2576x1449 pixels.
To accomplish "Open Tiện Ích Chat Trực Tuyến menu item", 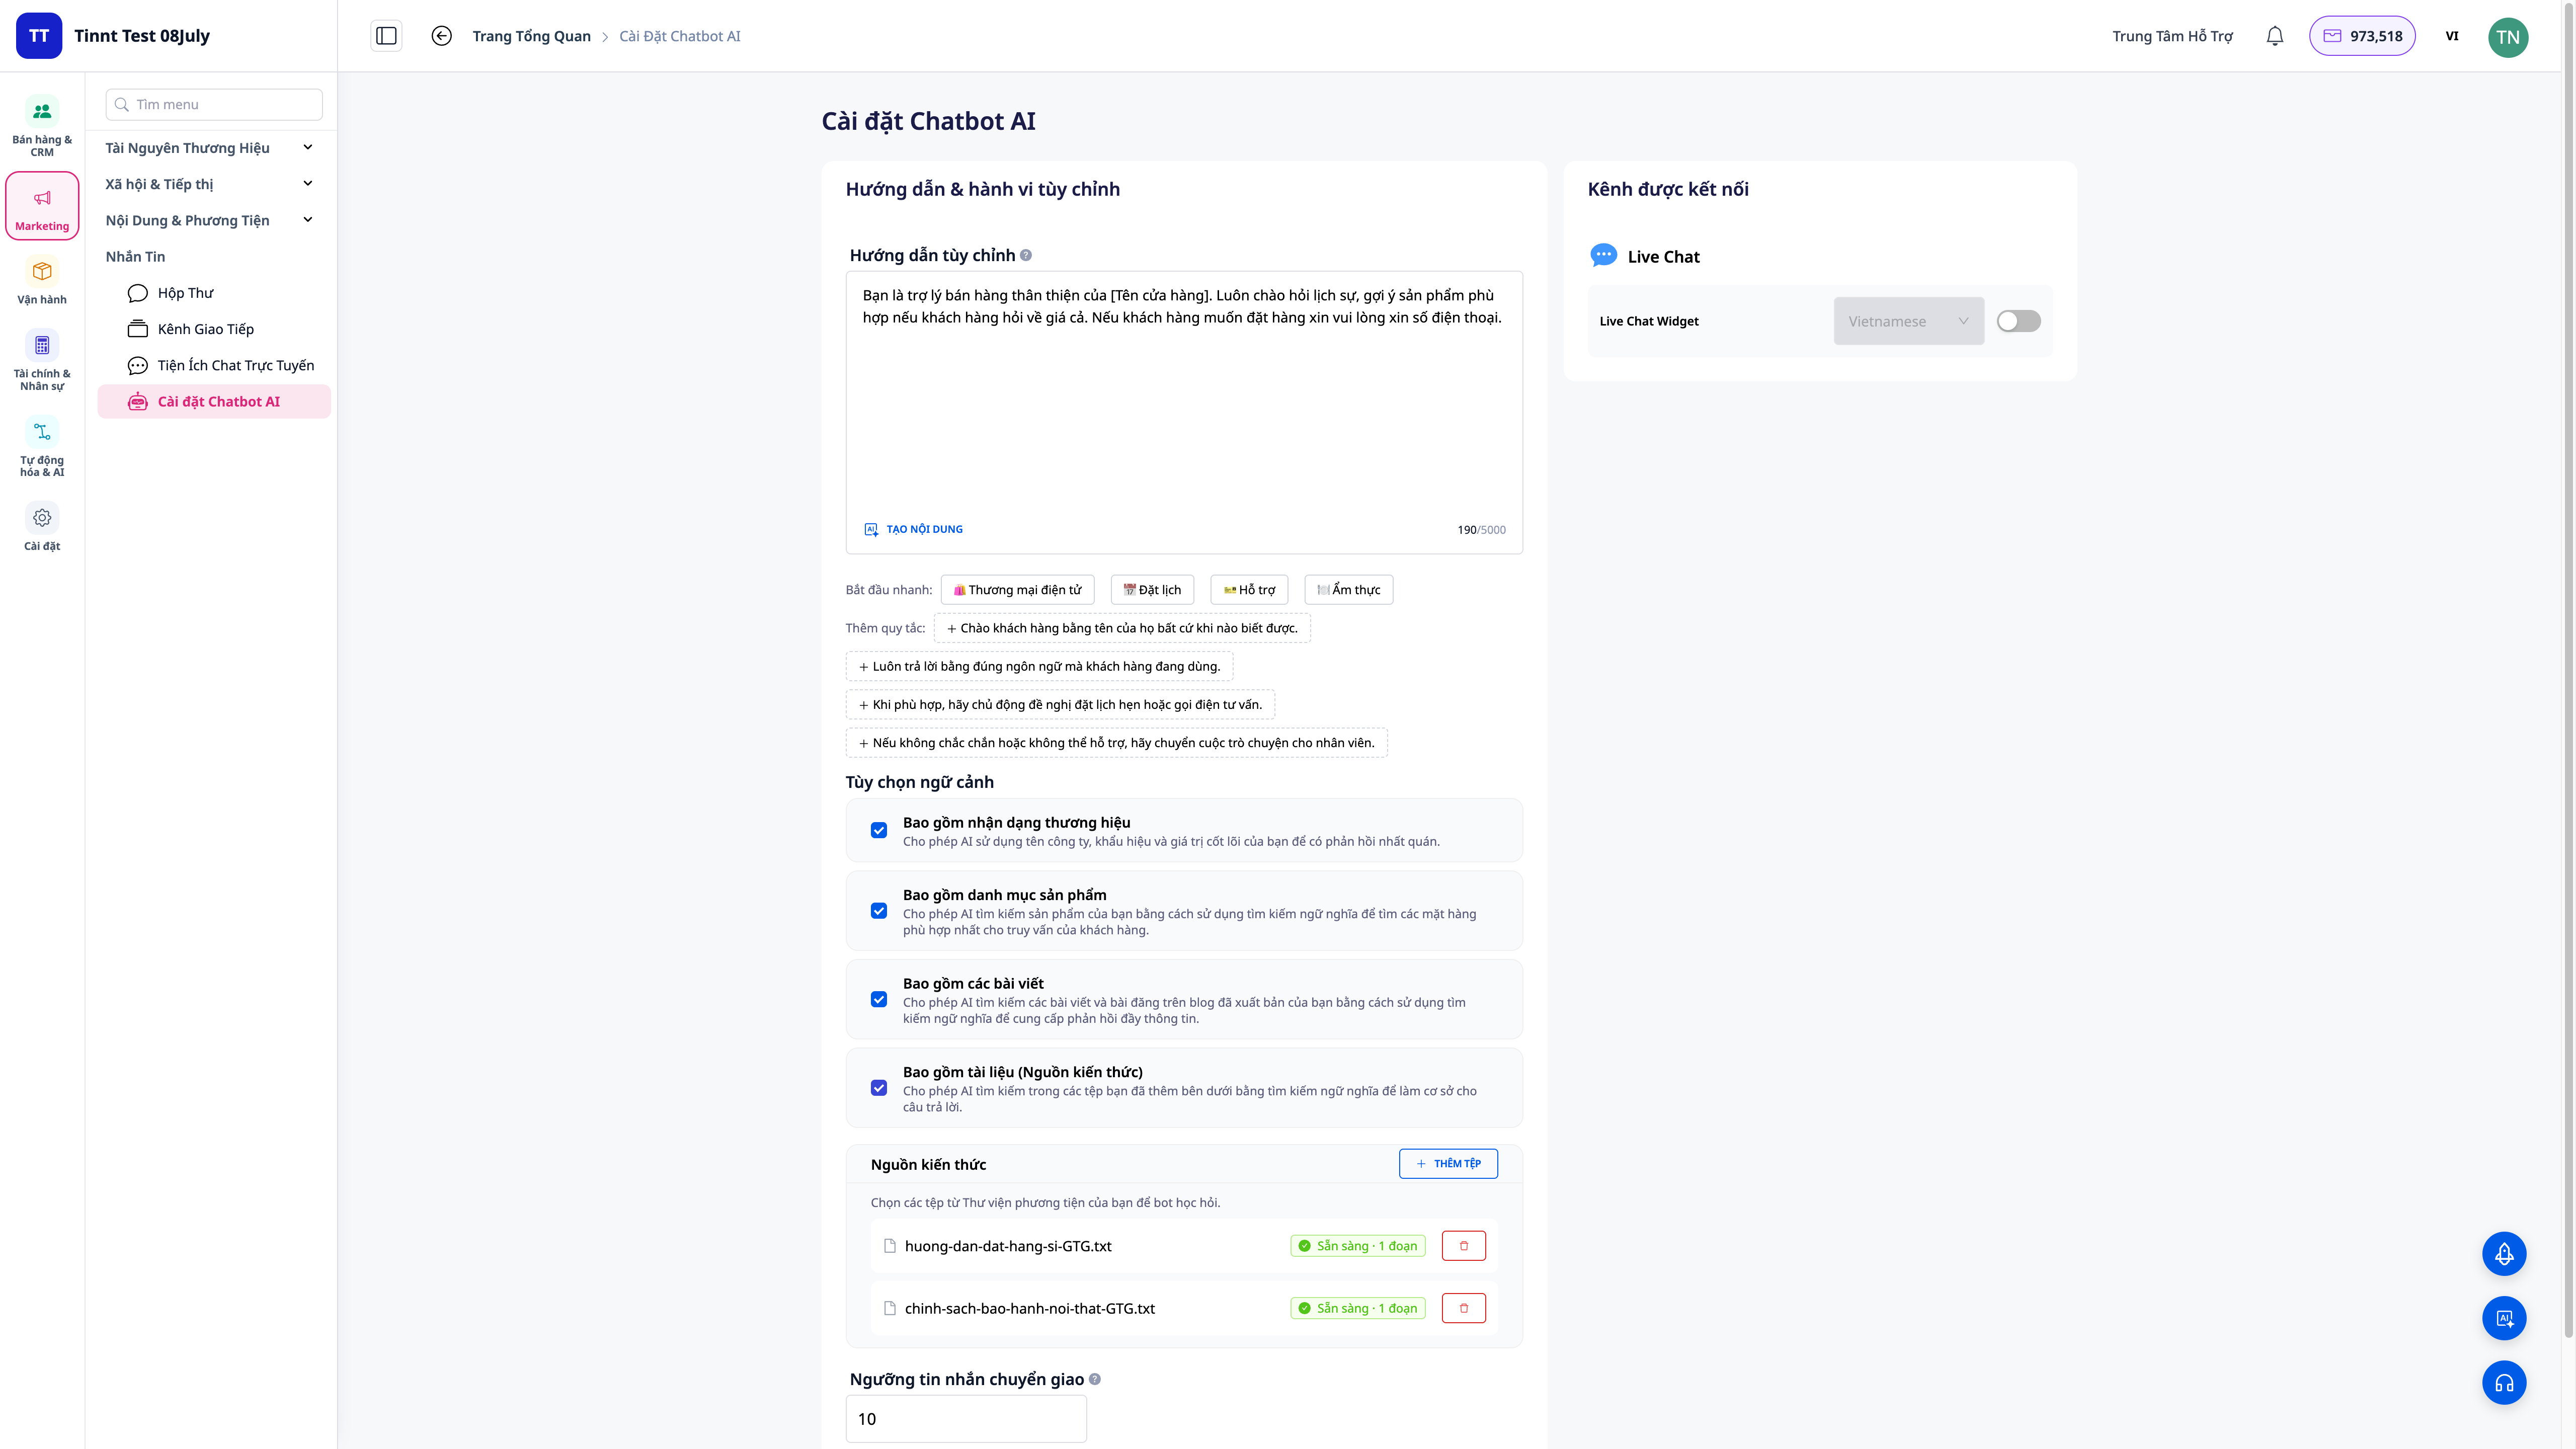I will [214, 365].
